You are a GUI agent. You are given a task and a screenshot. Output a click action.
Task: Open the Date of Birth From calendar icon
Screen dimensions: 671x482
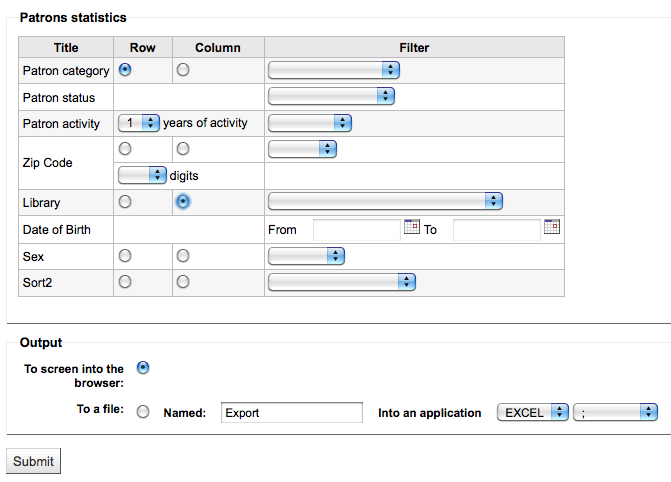[x=412, y=226]
